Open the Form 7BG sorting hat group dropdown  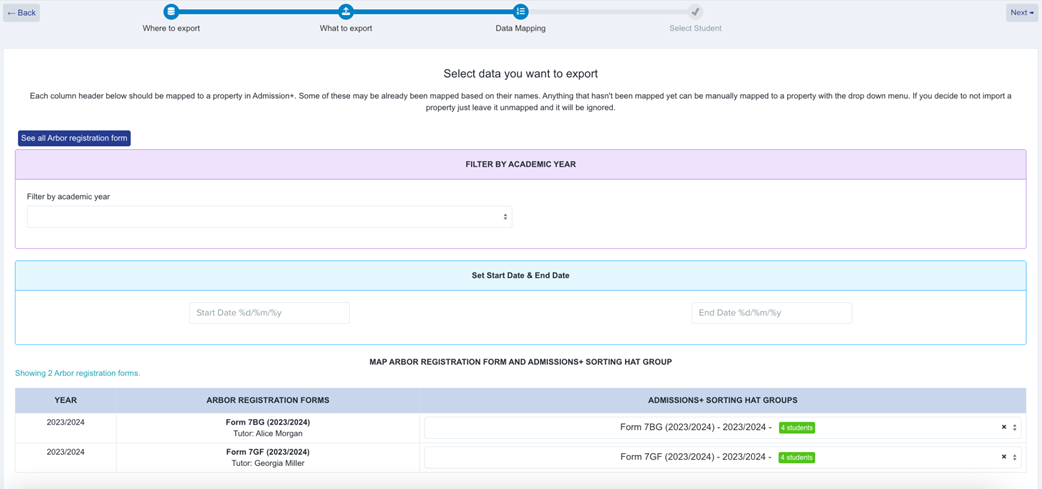pyautogui.click(x=722, y=428)
